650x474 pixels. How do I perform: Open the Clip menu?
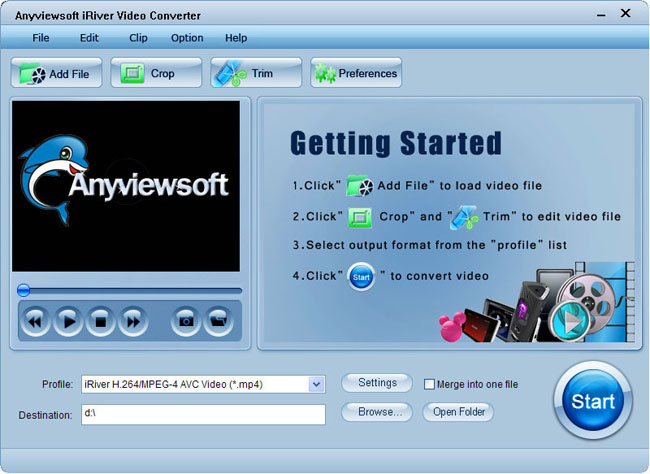138,38
